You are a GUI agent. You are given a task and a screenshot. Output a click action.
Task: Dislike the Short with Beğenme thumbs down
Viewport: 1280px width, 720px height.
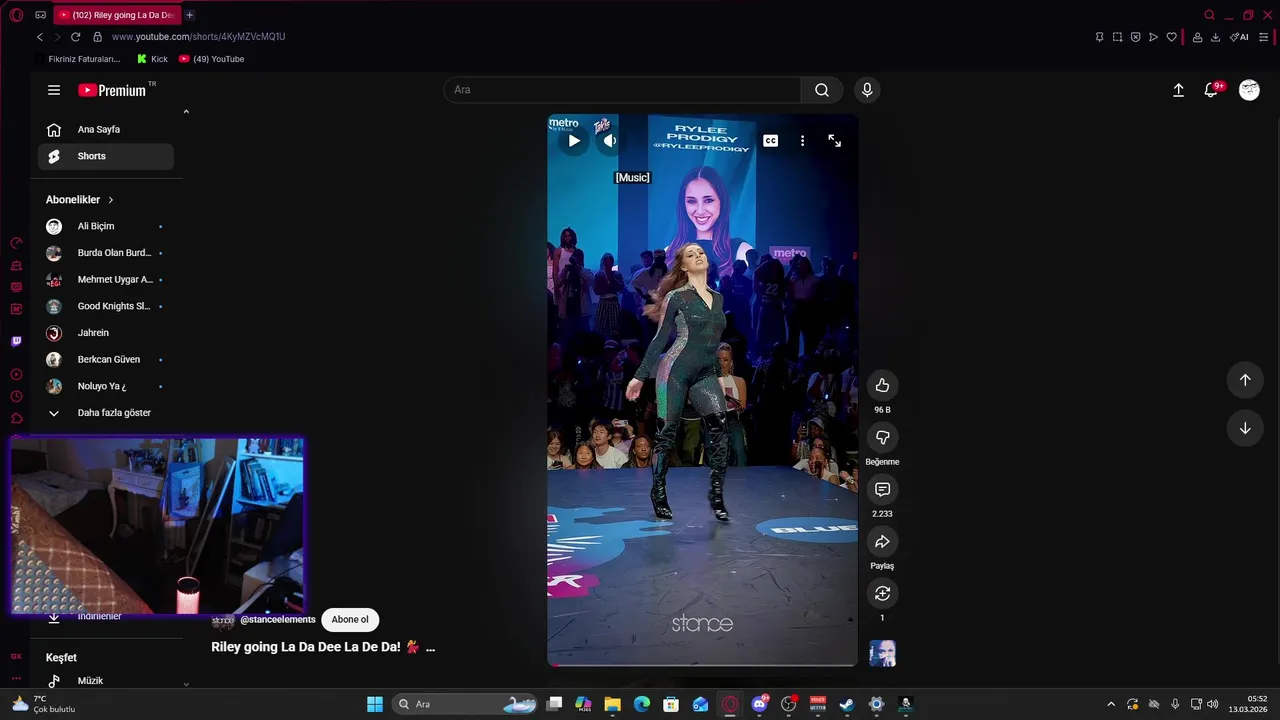click(x=882, y=437)
